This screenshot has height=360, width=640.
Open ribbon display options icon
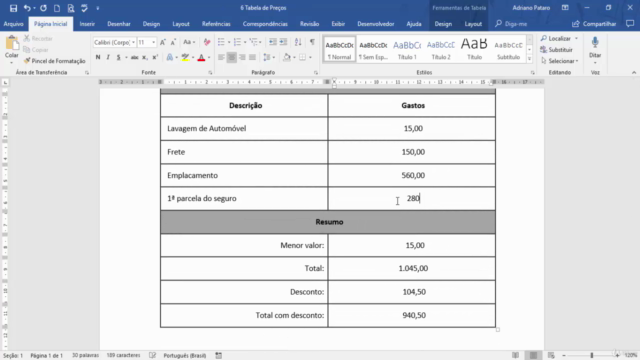click(565, 8)
